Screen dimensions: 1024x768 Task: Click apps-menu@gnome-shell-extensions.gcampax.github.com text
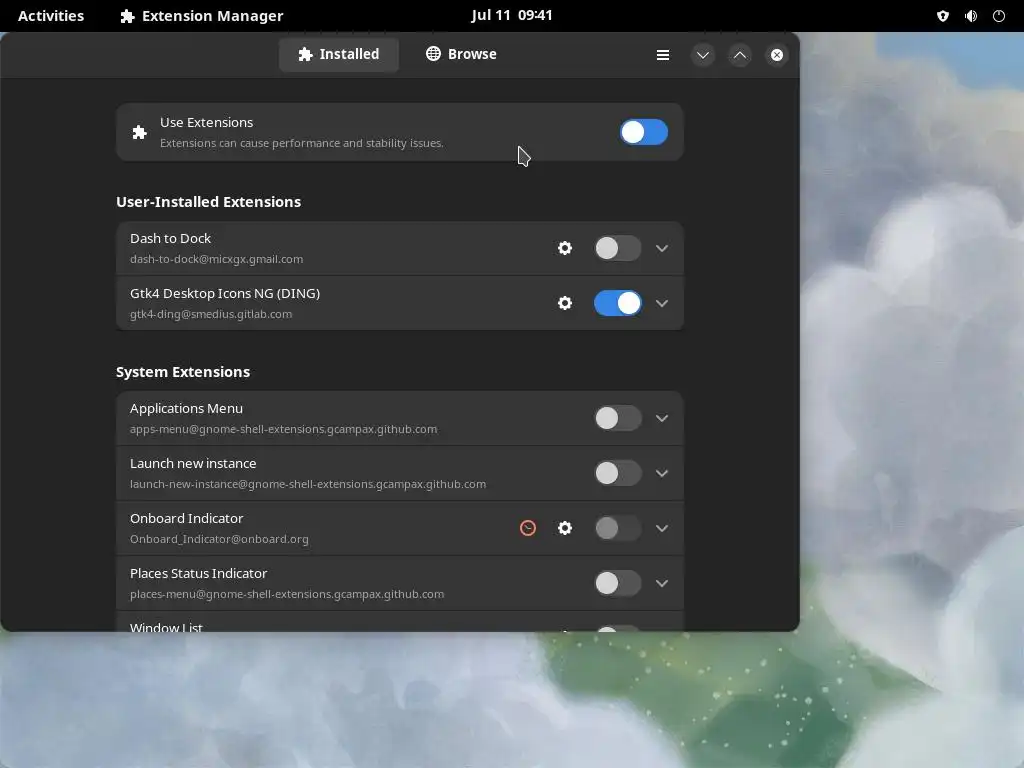(x=283, y=429)
